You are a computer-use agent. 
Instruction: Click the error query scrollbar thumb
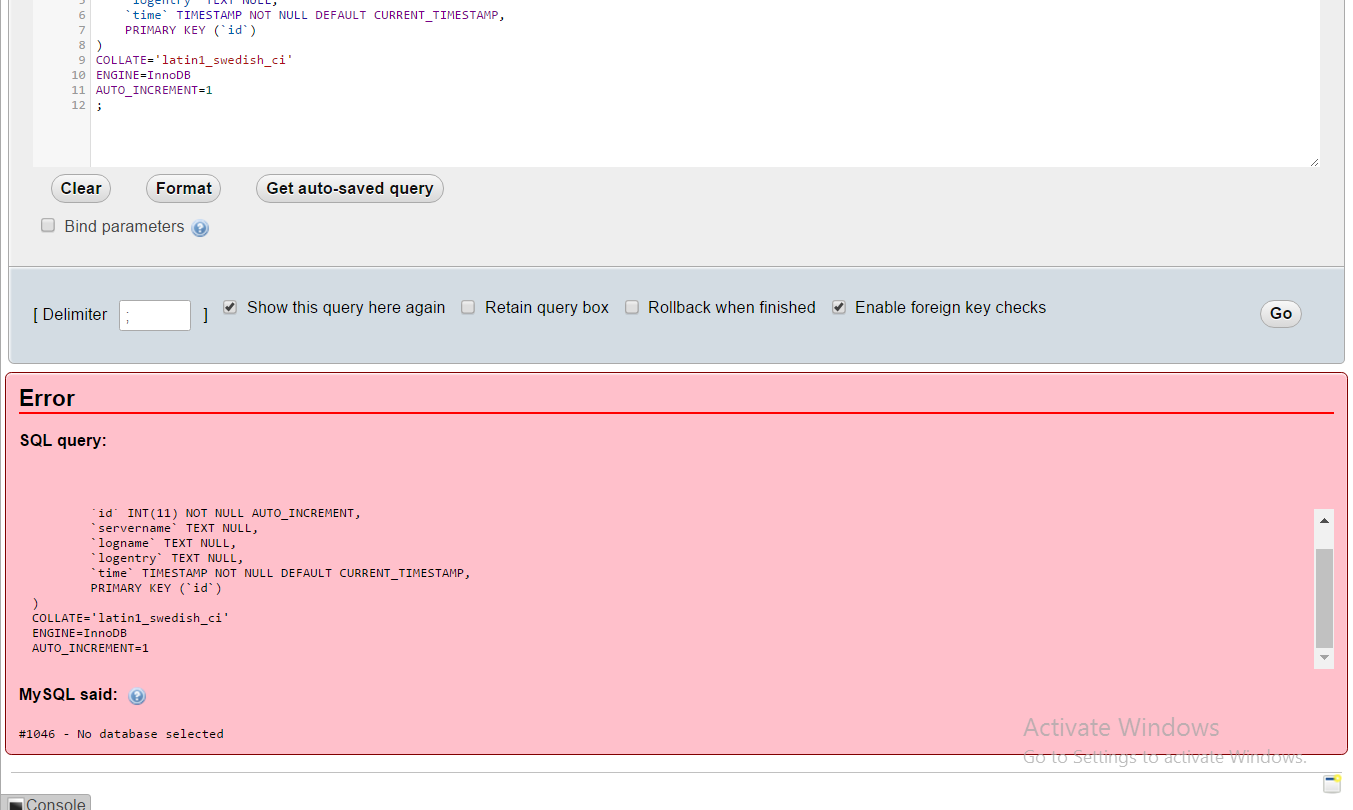click(1324, 597)
